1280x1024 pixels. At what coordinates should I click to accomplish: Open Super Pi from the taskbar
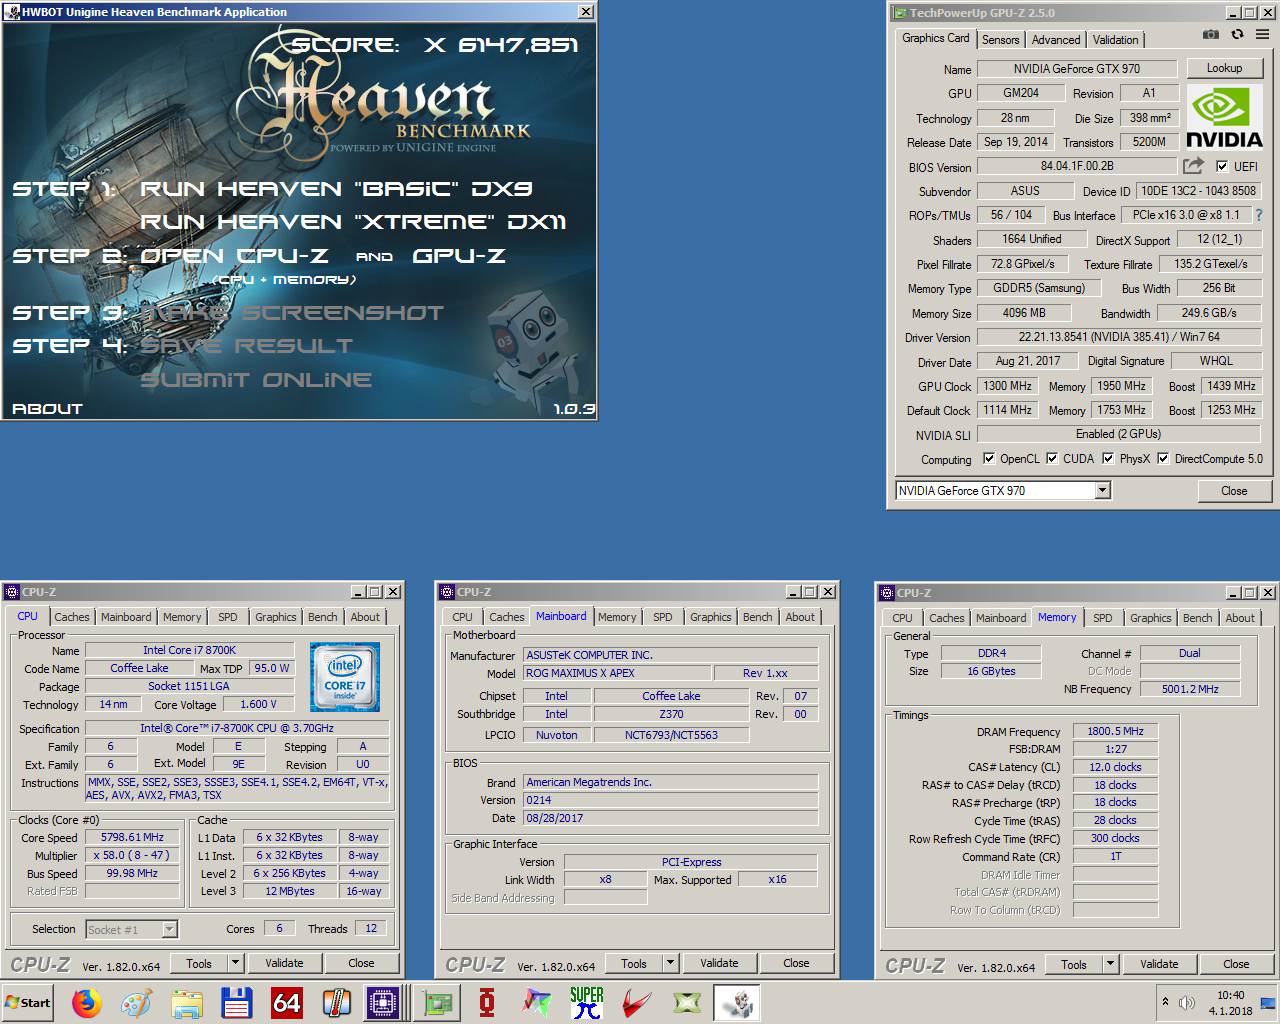point(587,1002)
